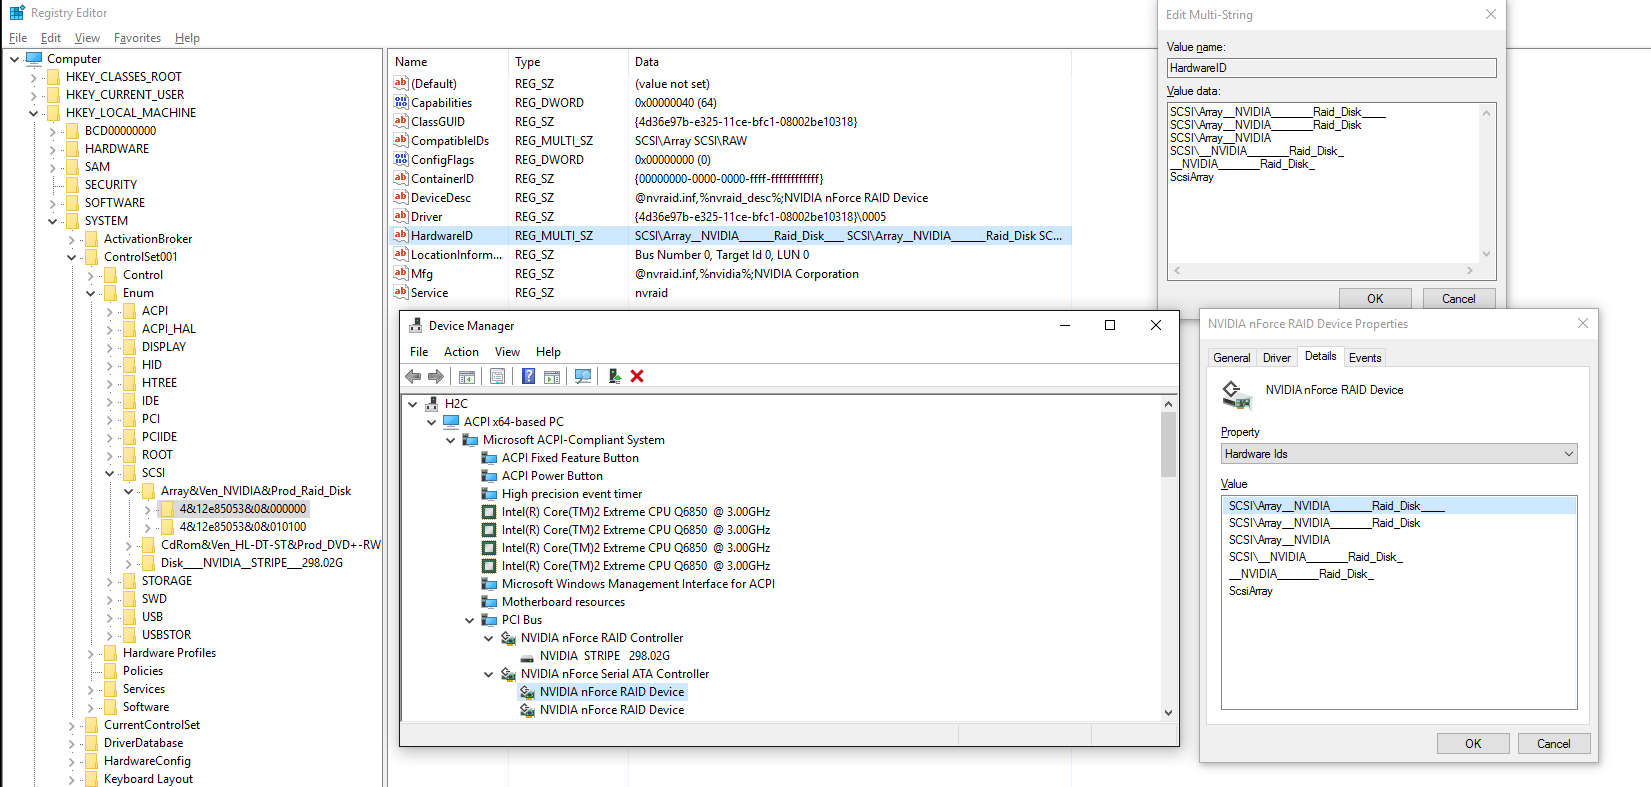This screenshot has width=1651, height=787.
Task: Switch to General tab in Properties dialog
Action: pos(1231,358)
